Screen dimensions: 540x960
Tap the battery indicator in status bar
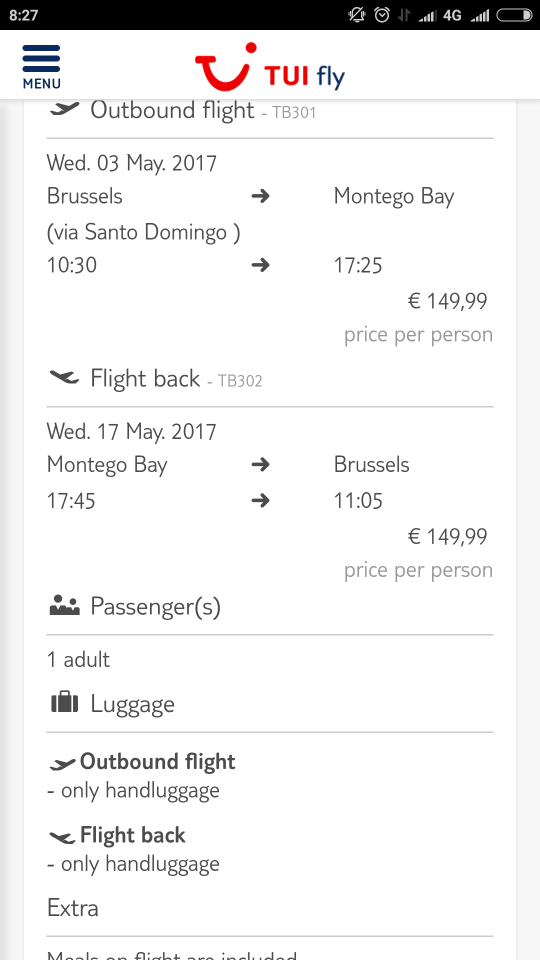[x=514, y=15]
